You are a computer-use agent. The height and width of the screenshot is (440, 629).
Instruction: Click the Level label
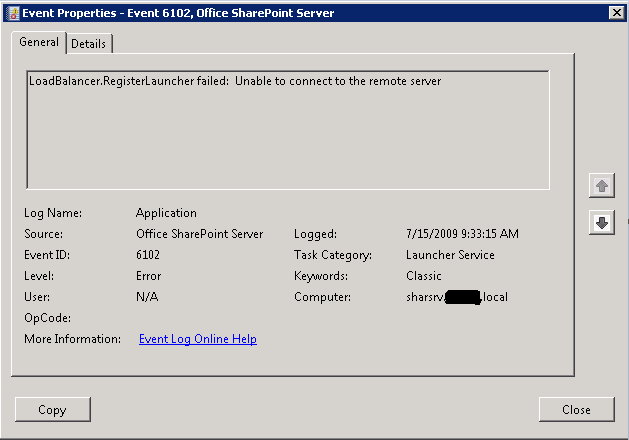click(x=39, y=276)
